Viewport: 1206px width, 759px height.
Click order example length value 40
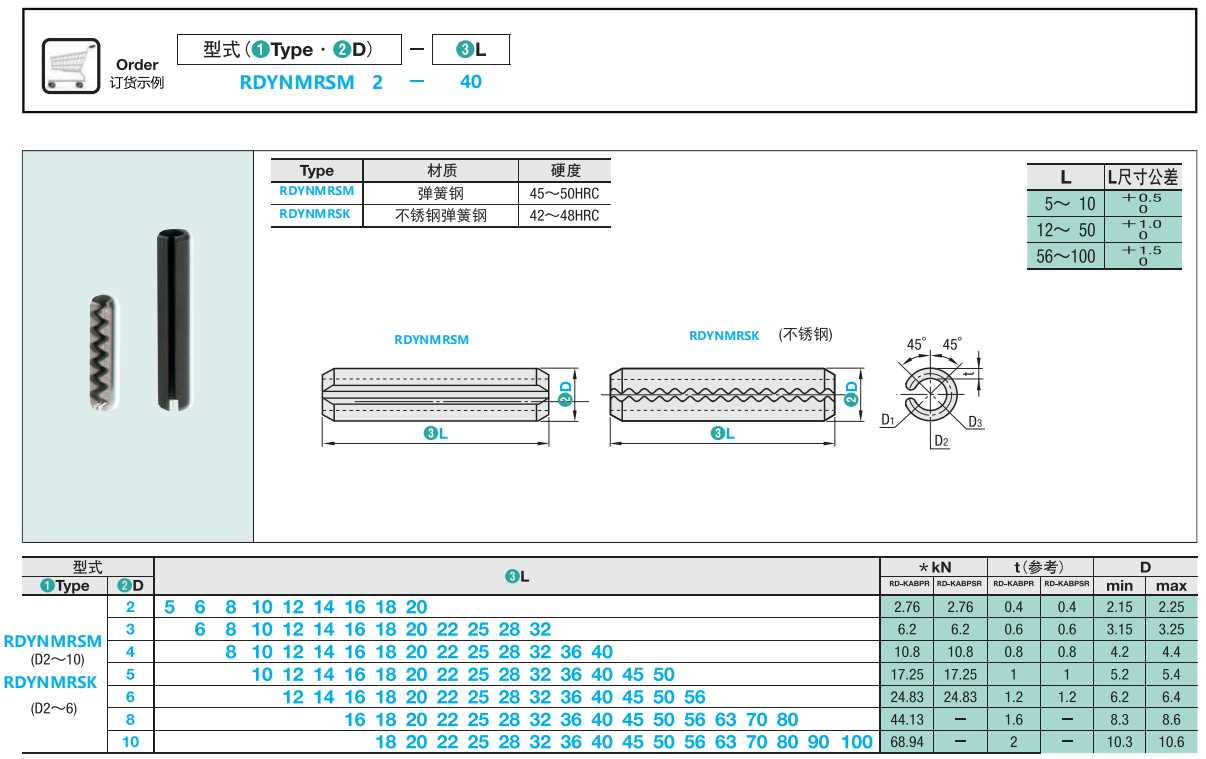(470, 82)
